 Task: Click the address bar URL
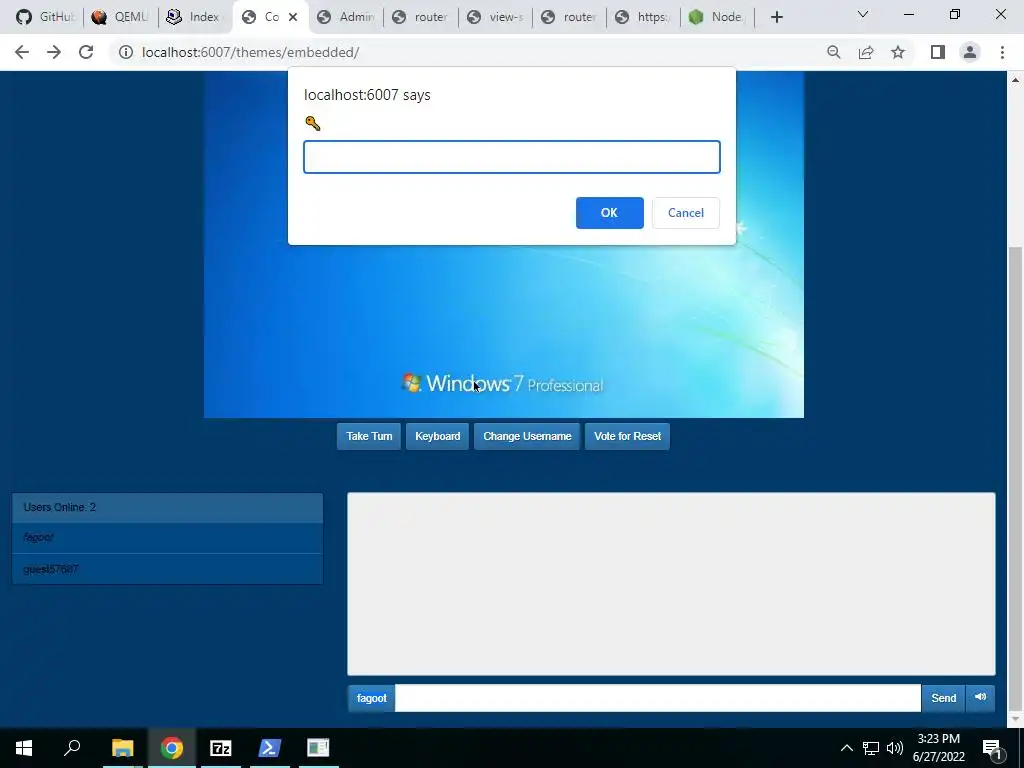point(251,52)
